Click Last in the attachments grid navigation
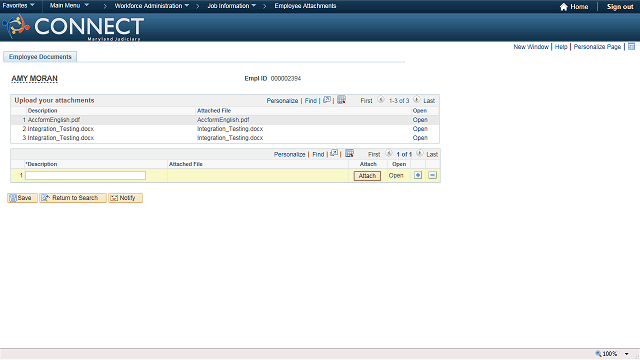The image size is (640, 360). [429, 100]
